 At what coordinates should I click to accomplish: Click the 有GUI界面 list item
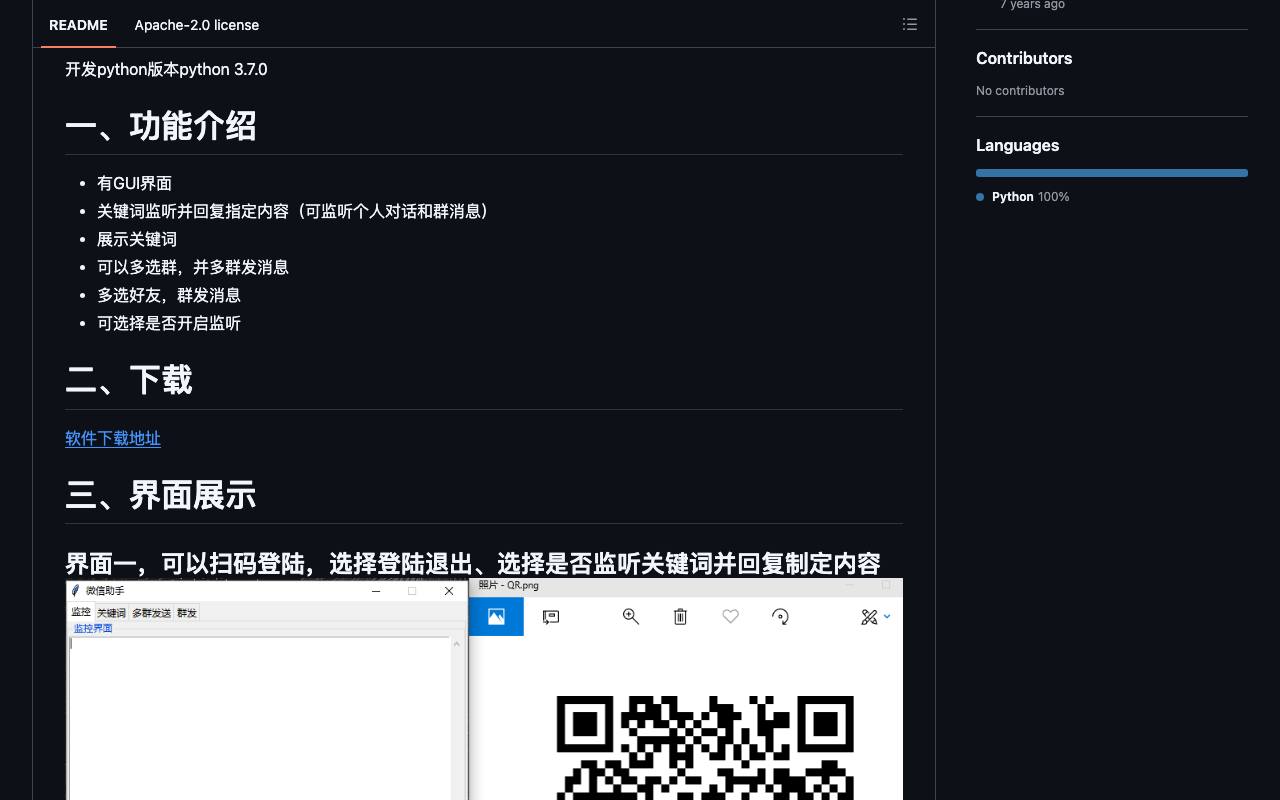134,183
